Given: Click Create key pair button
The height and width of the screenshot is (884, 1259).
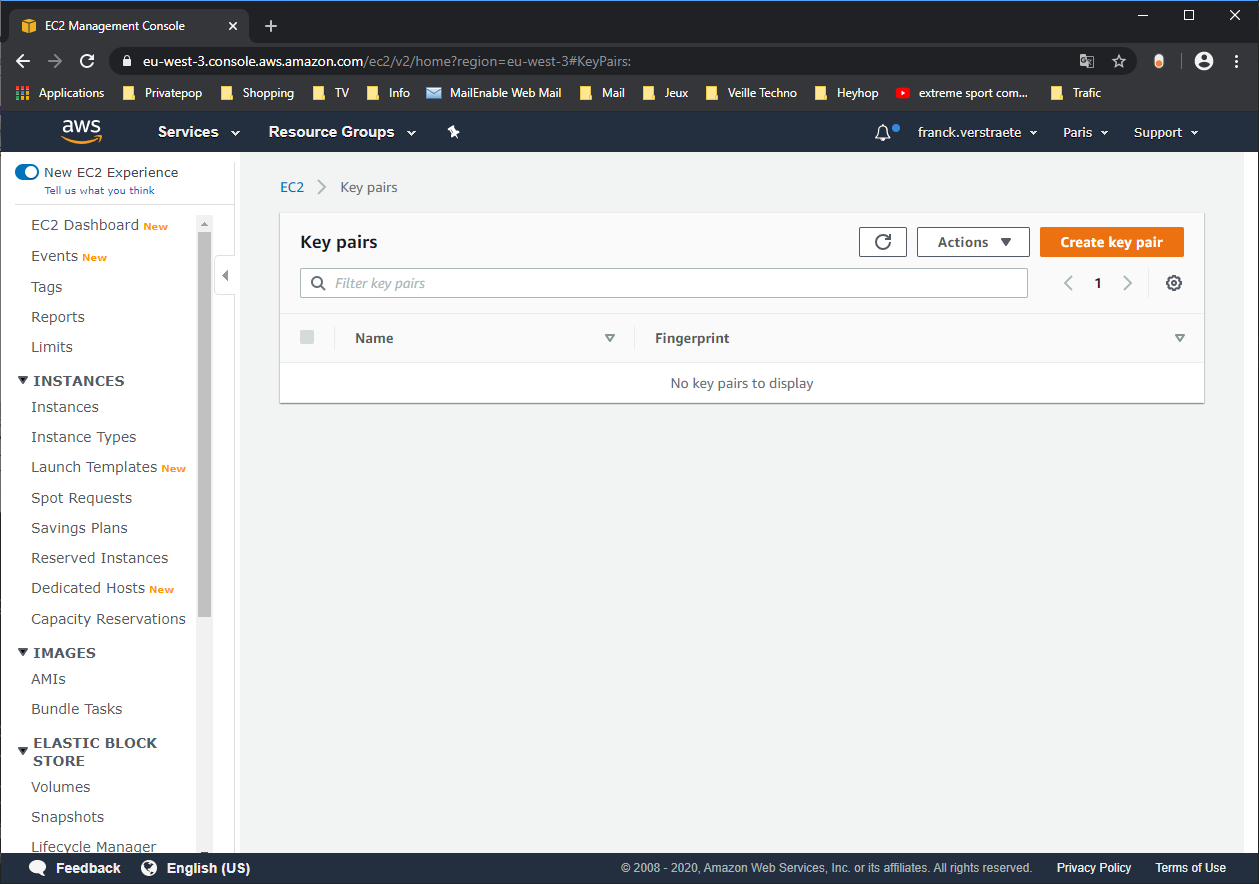Looking at the screenshot, I should tap(1112, 242).
